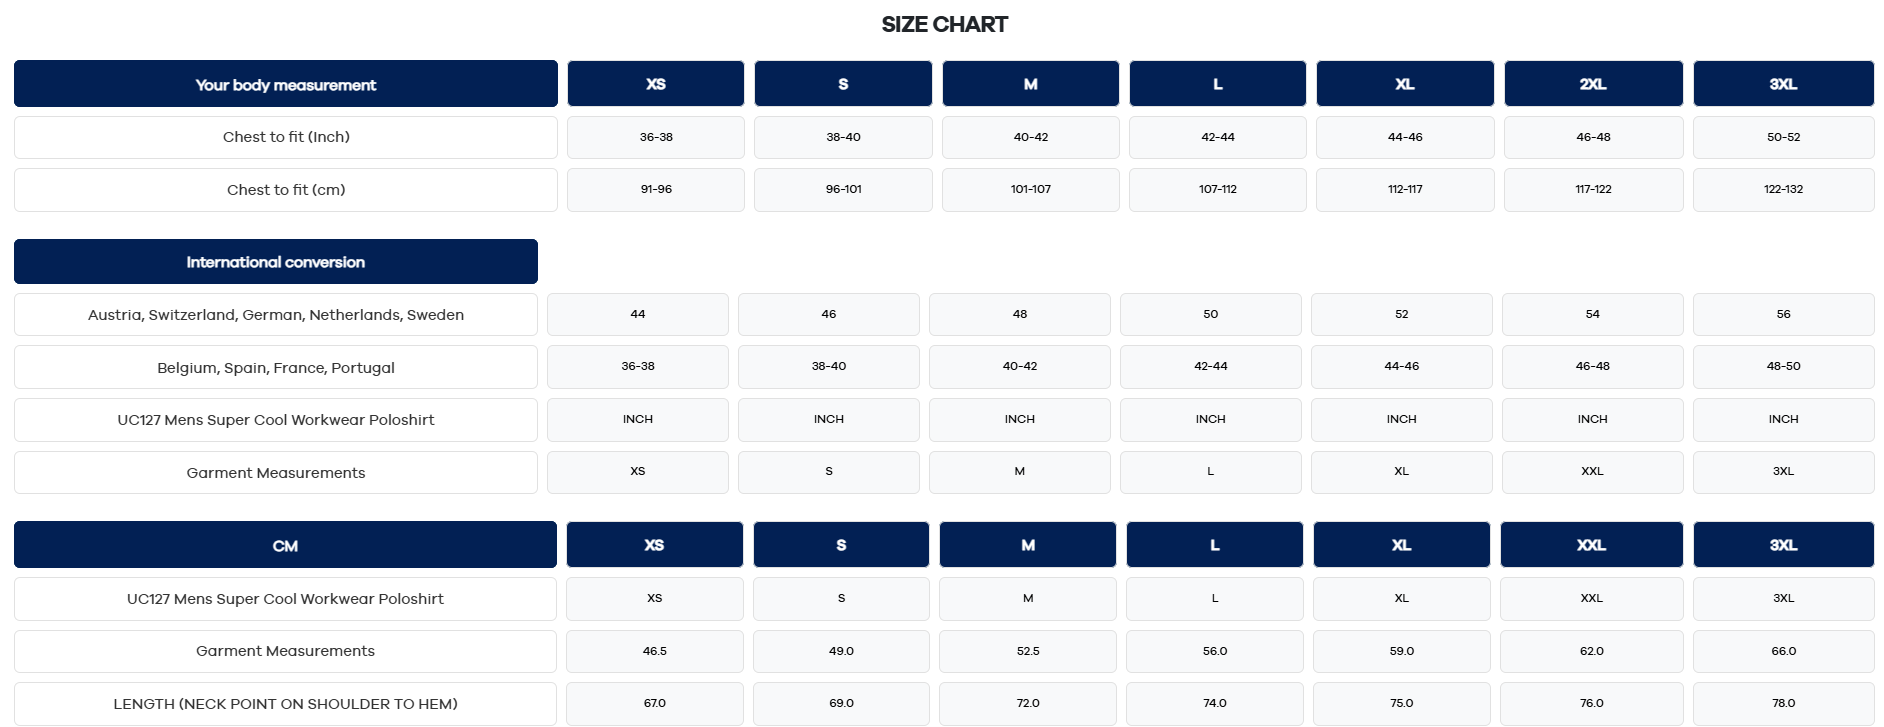The image size is (1884, 727).
Task: Select the Austria, Switzerland, German row label
Action: pos(276,315)
